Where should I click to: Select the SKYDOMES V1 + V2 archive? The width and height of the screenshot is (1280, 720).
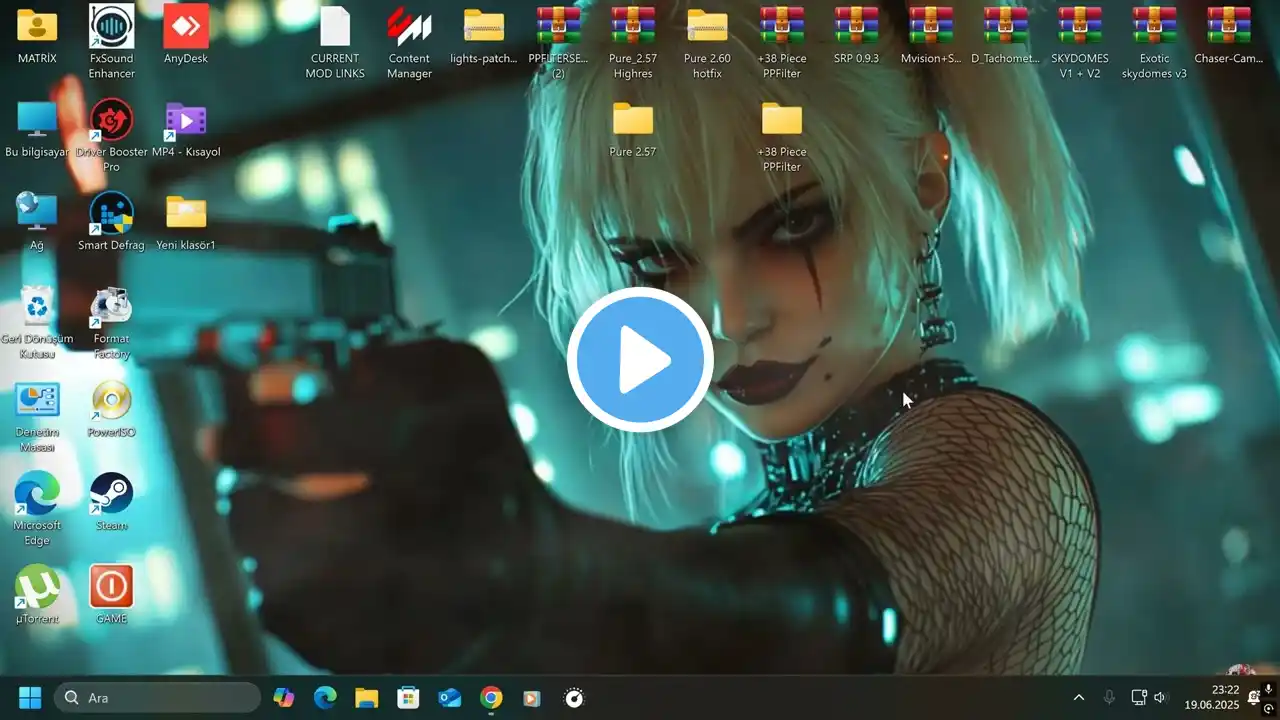pyautogui.click(x=1080, y=27)
